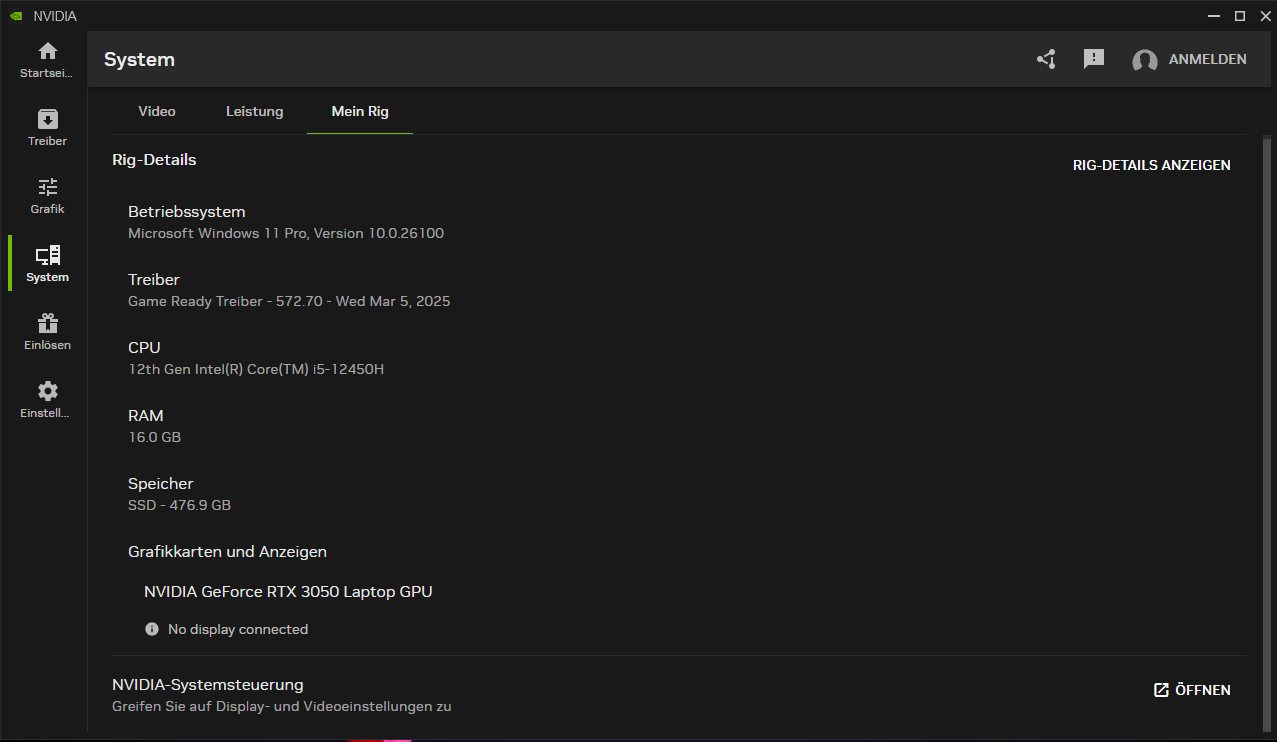
Task: Click the info icon beside No display connected
Action: [152, 629]
